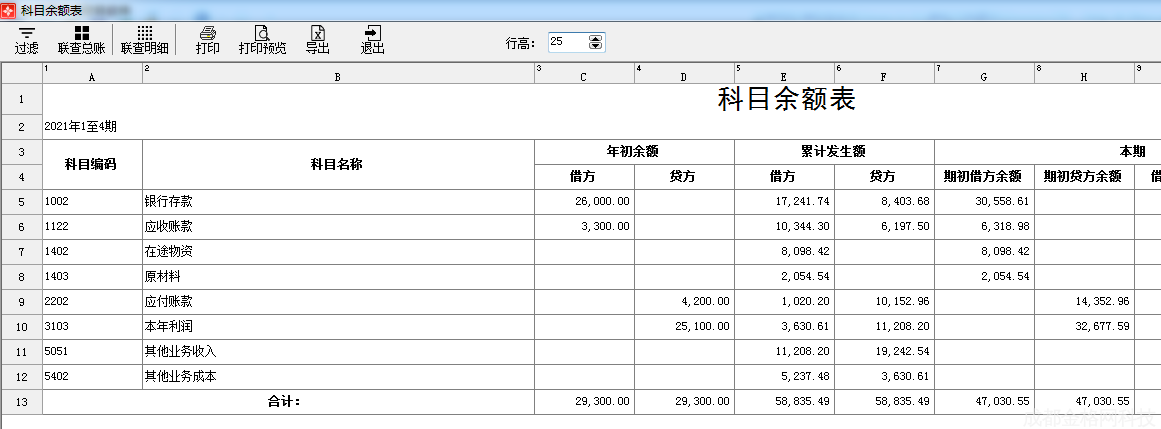
Task: Click the 联查总账 toolbar icon
Action: [81, 40]
